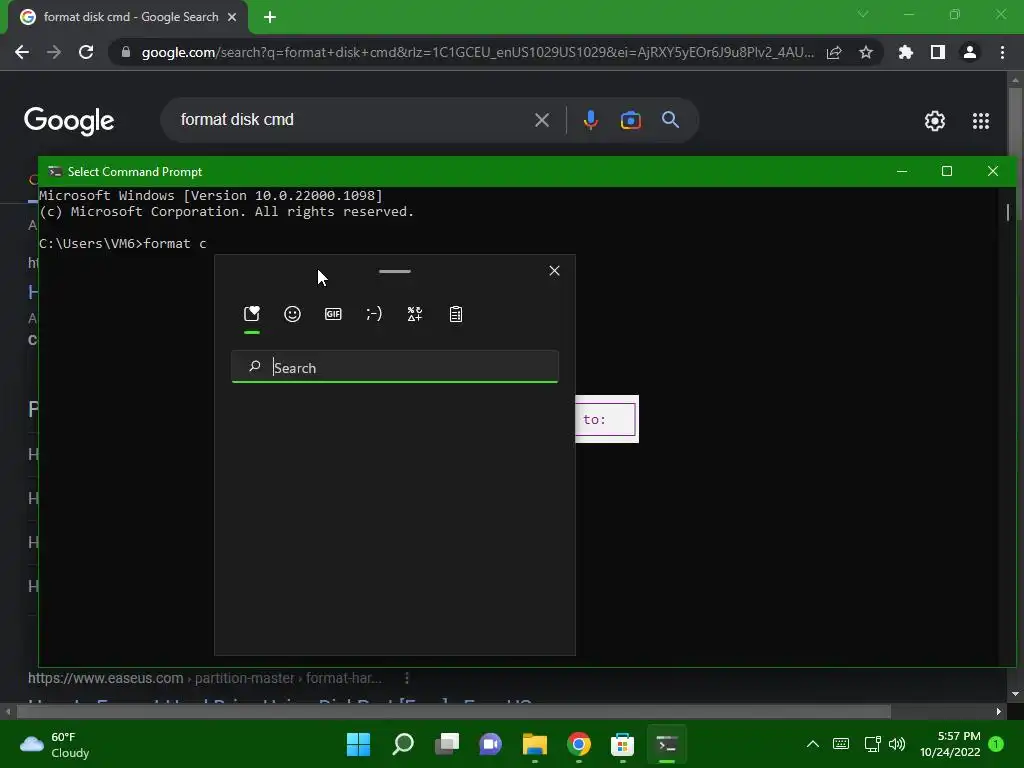Screen dimensions: 1024x768
Task: Go back in Chrome
Action: click(x=22, y=52)
